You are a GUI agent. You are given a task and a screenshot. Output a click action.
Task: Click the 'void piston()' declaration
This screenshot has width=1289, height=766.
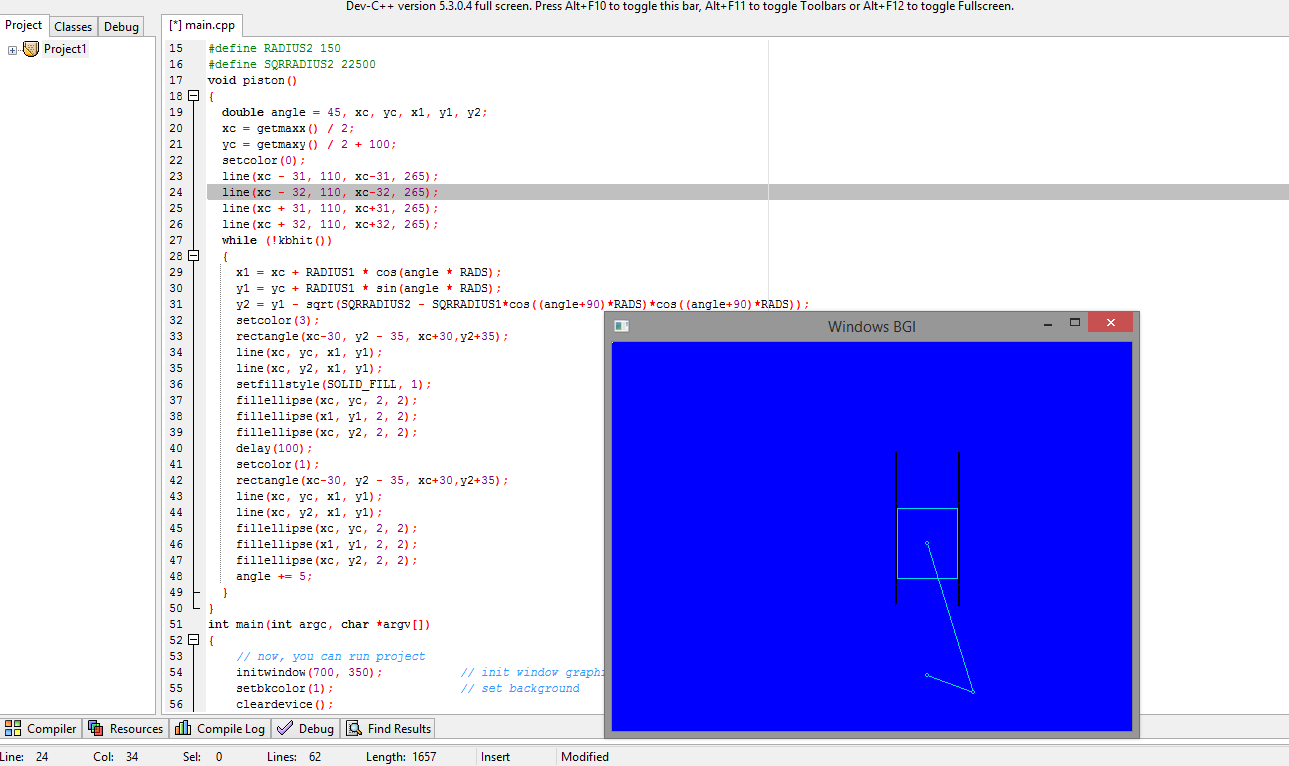[x=253, y=80]
